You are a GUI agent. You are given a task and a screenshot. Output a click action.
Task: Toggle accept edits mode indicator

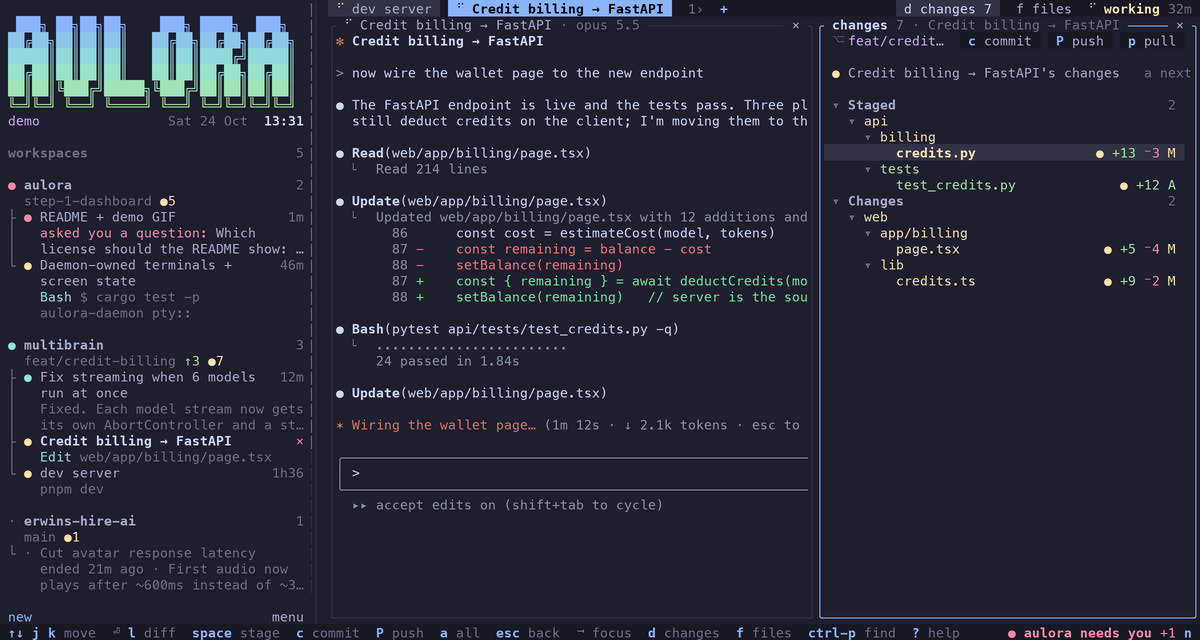coord(507,505)
